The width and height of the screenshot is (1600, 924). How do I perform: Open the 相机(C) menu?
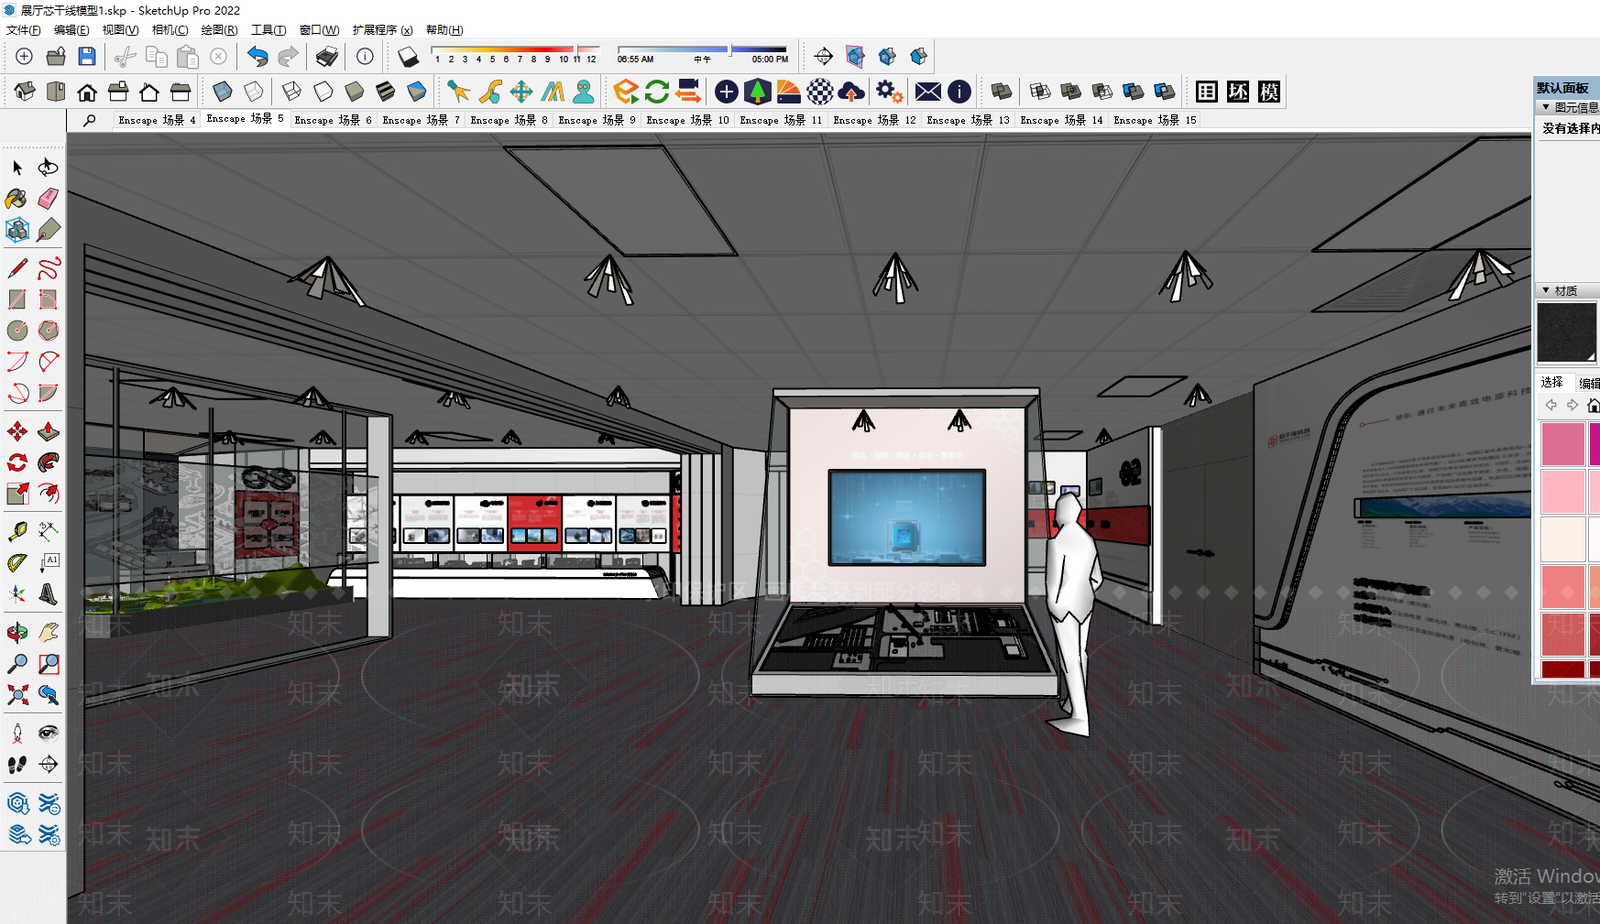tap(170, 30)
